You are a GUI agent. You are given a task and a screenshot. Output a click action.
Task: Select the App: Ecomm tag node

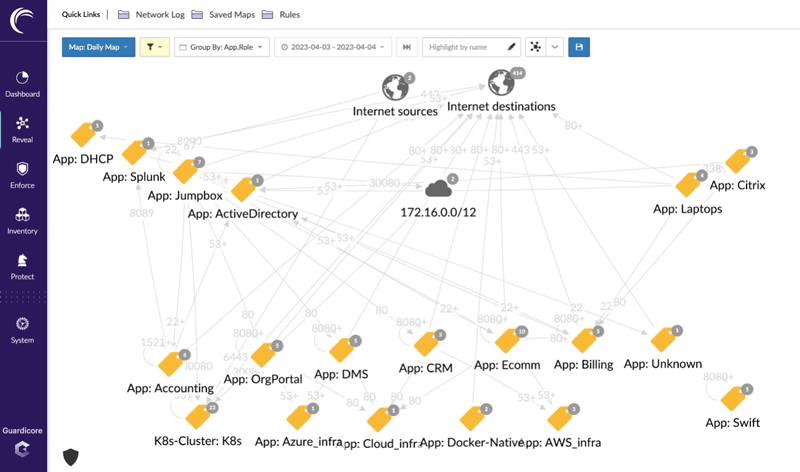click(507, 341)
